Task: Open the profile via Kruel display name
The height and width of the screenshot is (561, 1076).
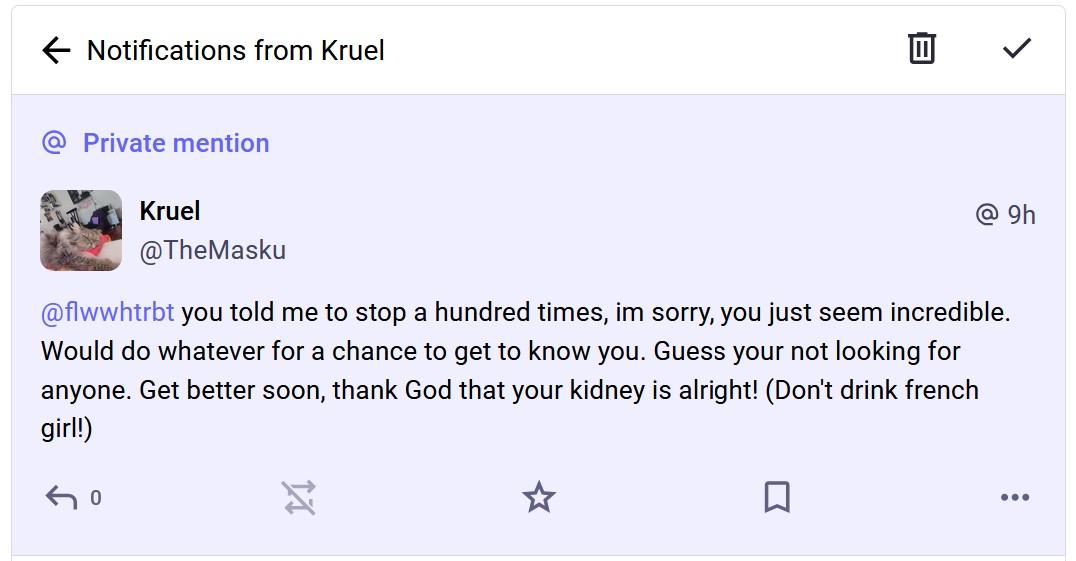Action: 170,211
